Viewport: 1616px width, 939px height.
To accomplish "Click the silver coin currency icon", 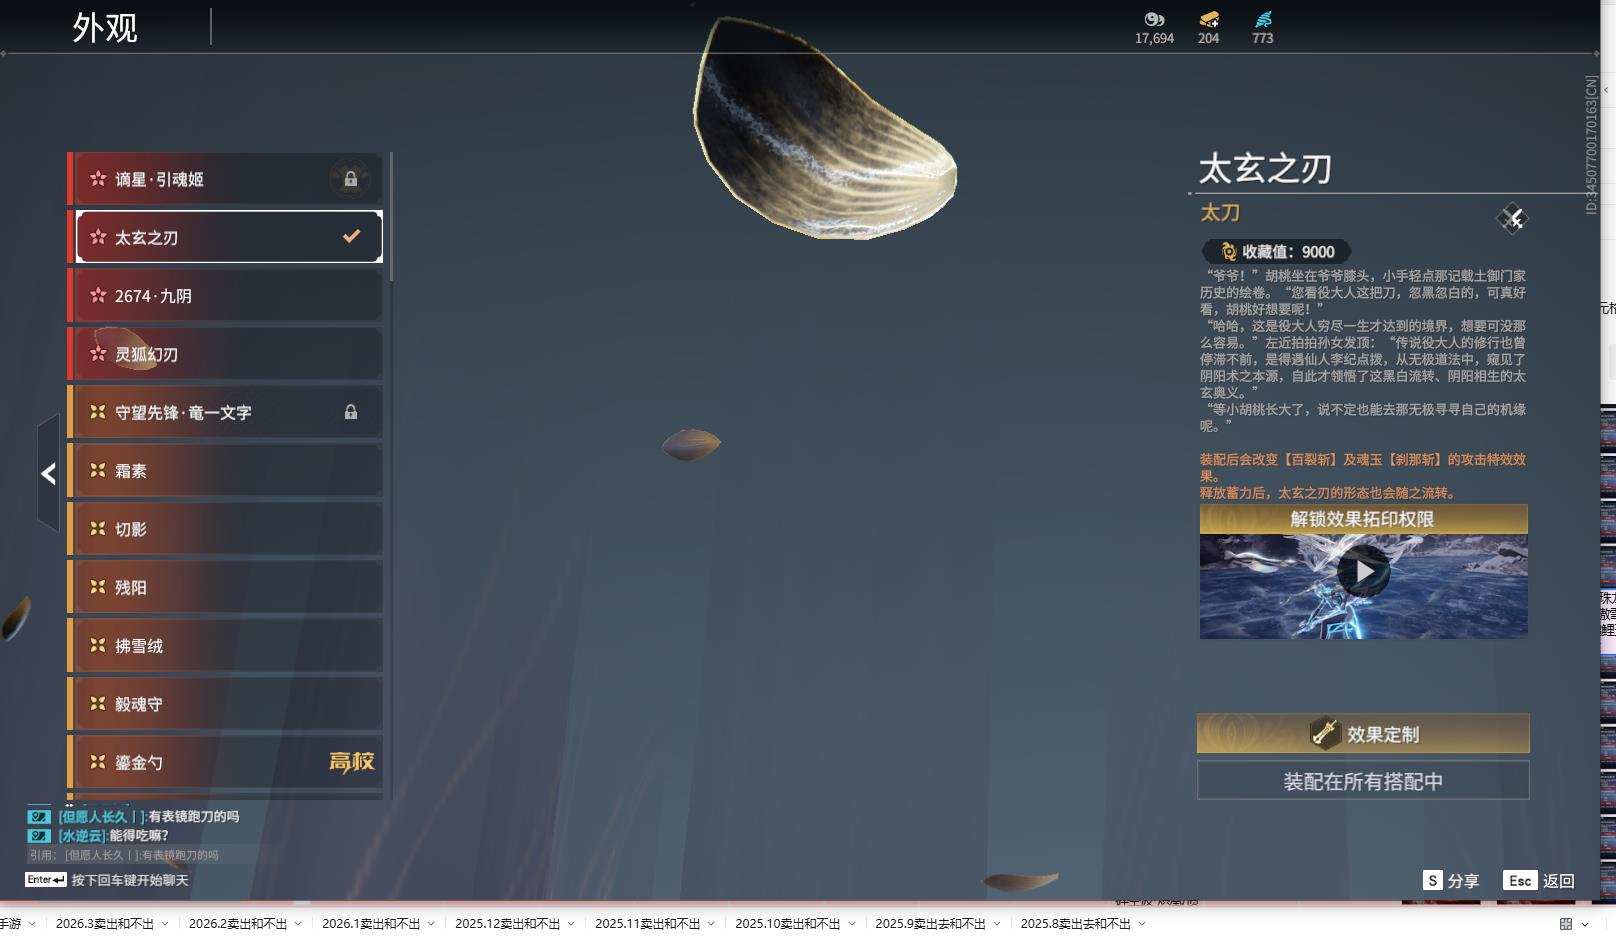I will (x=1154, y=19).
